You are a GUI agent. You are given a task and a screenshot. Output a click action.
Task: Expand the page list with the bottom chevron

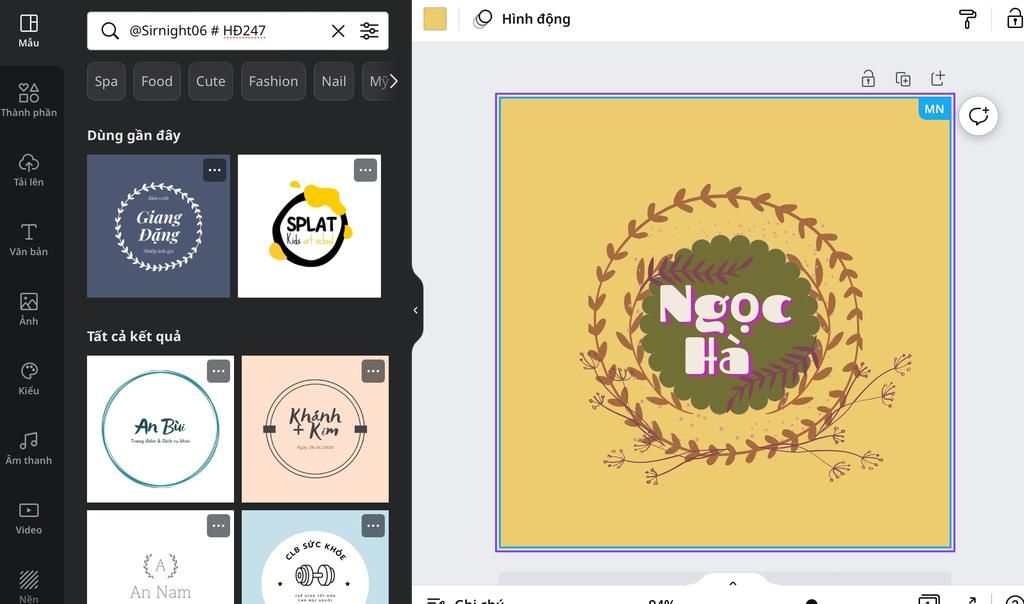tap(733, 584)
